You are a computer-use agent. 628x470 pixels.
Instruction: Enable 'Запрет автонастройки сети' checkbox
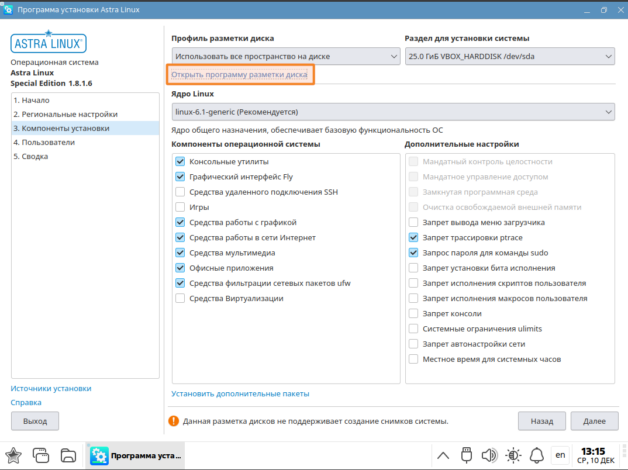click(x=413, y=344)
